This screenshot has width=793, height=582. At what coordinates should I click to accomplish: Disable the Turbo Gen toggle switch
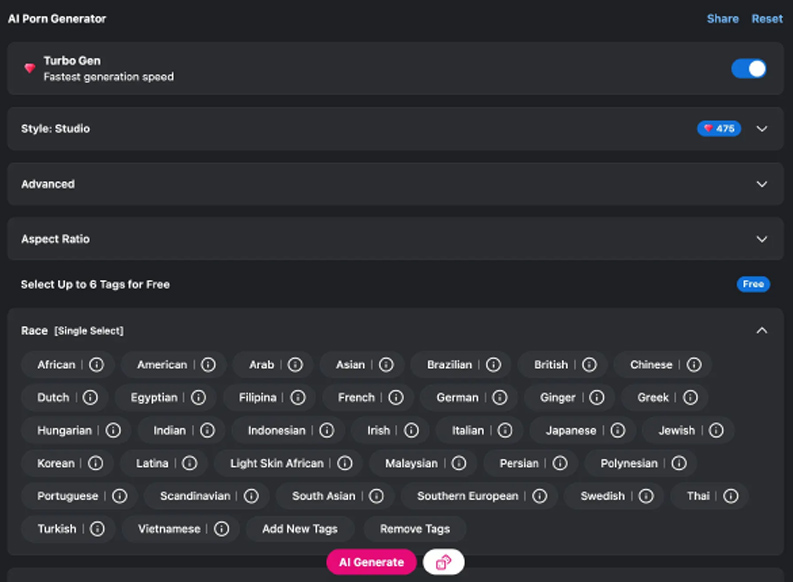[x=748, y=69]
